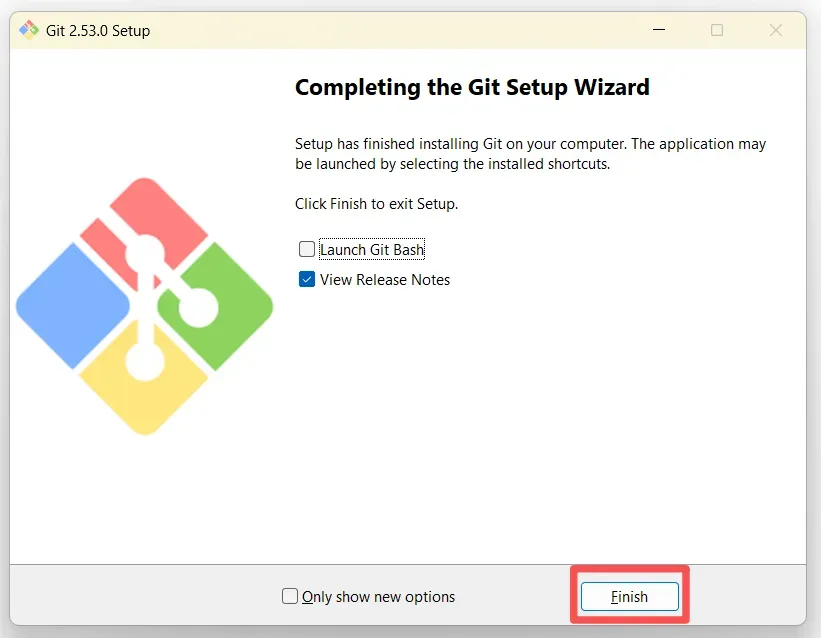Minimize the Git Setup window
821x638 pixels.
659,30
